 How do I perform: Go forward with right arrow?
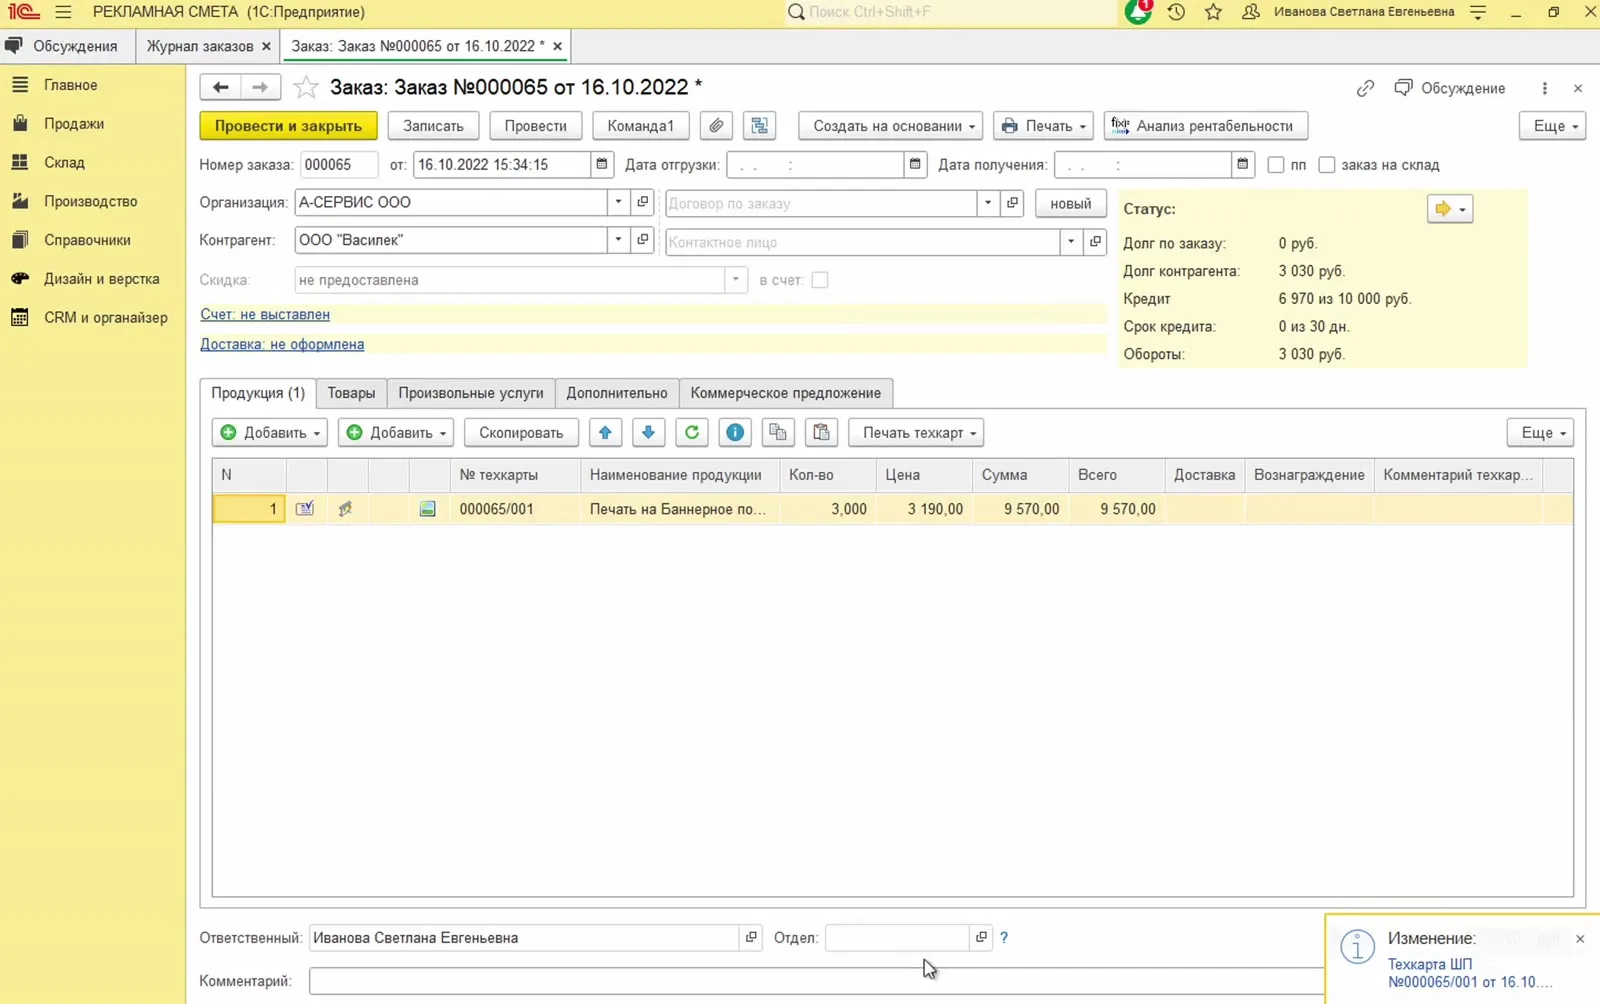[260, 88]
